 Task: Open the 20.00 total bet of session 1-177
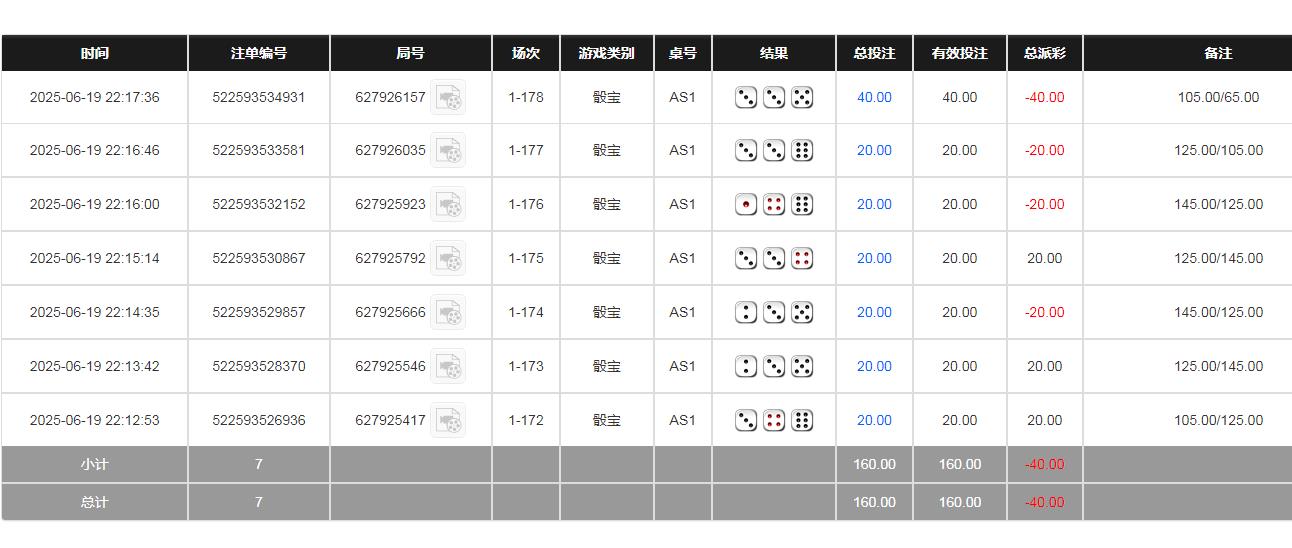(874, 151)
